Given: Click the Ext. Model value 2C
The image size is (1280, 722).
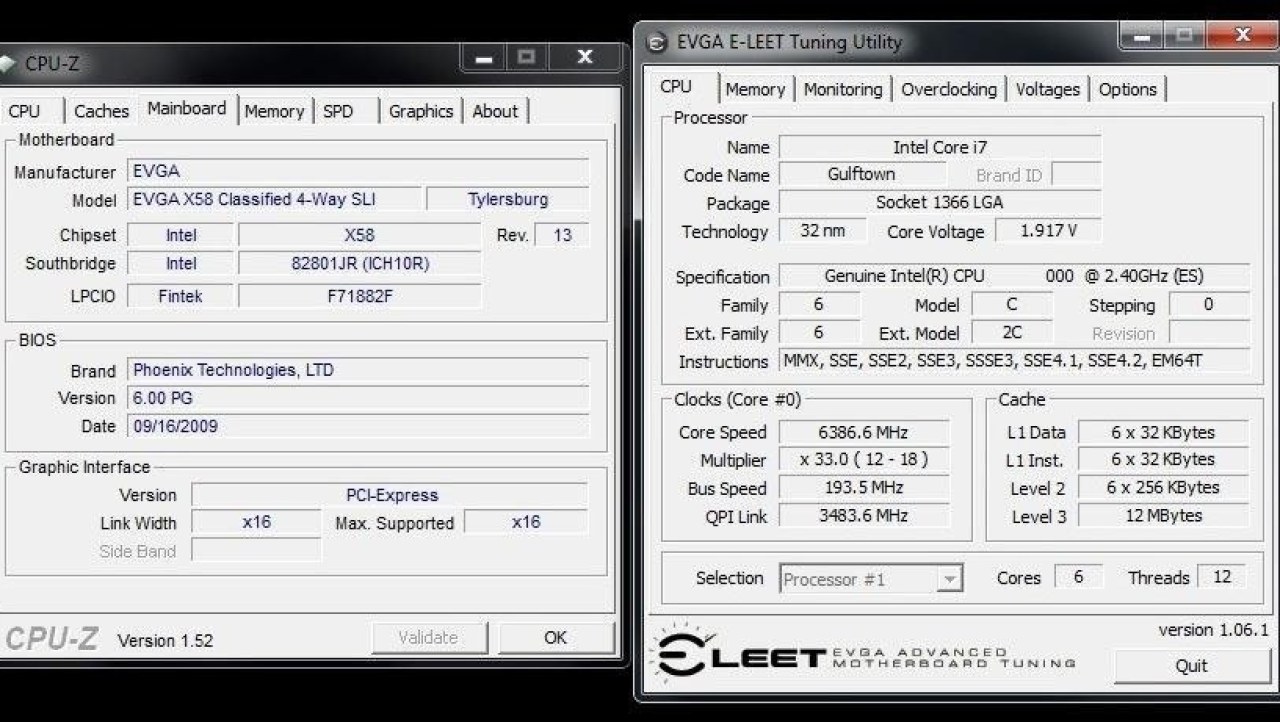Looking at the screenshot, I should [1012, 333].
